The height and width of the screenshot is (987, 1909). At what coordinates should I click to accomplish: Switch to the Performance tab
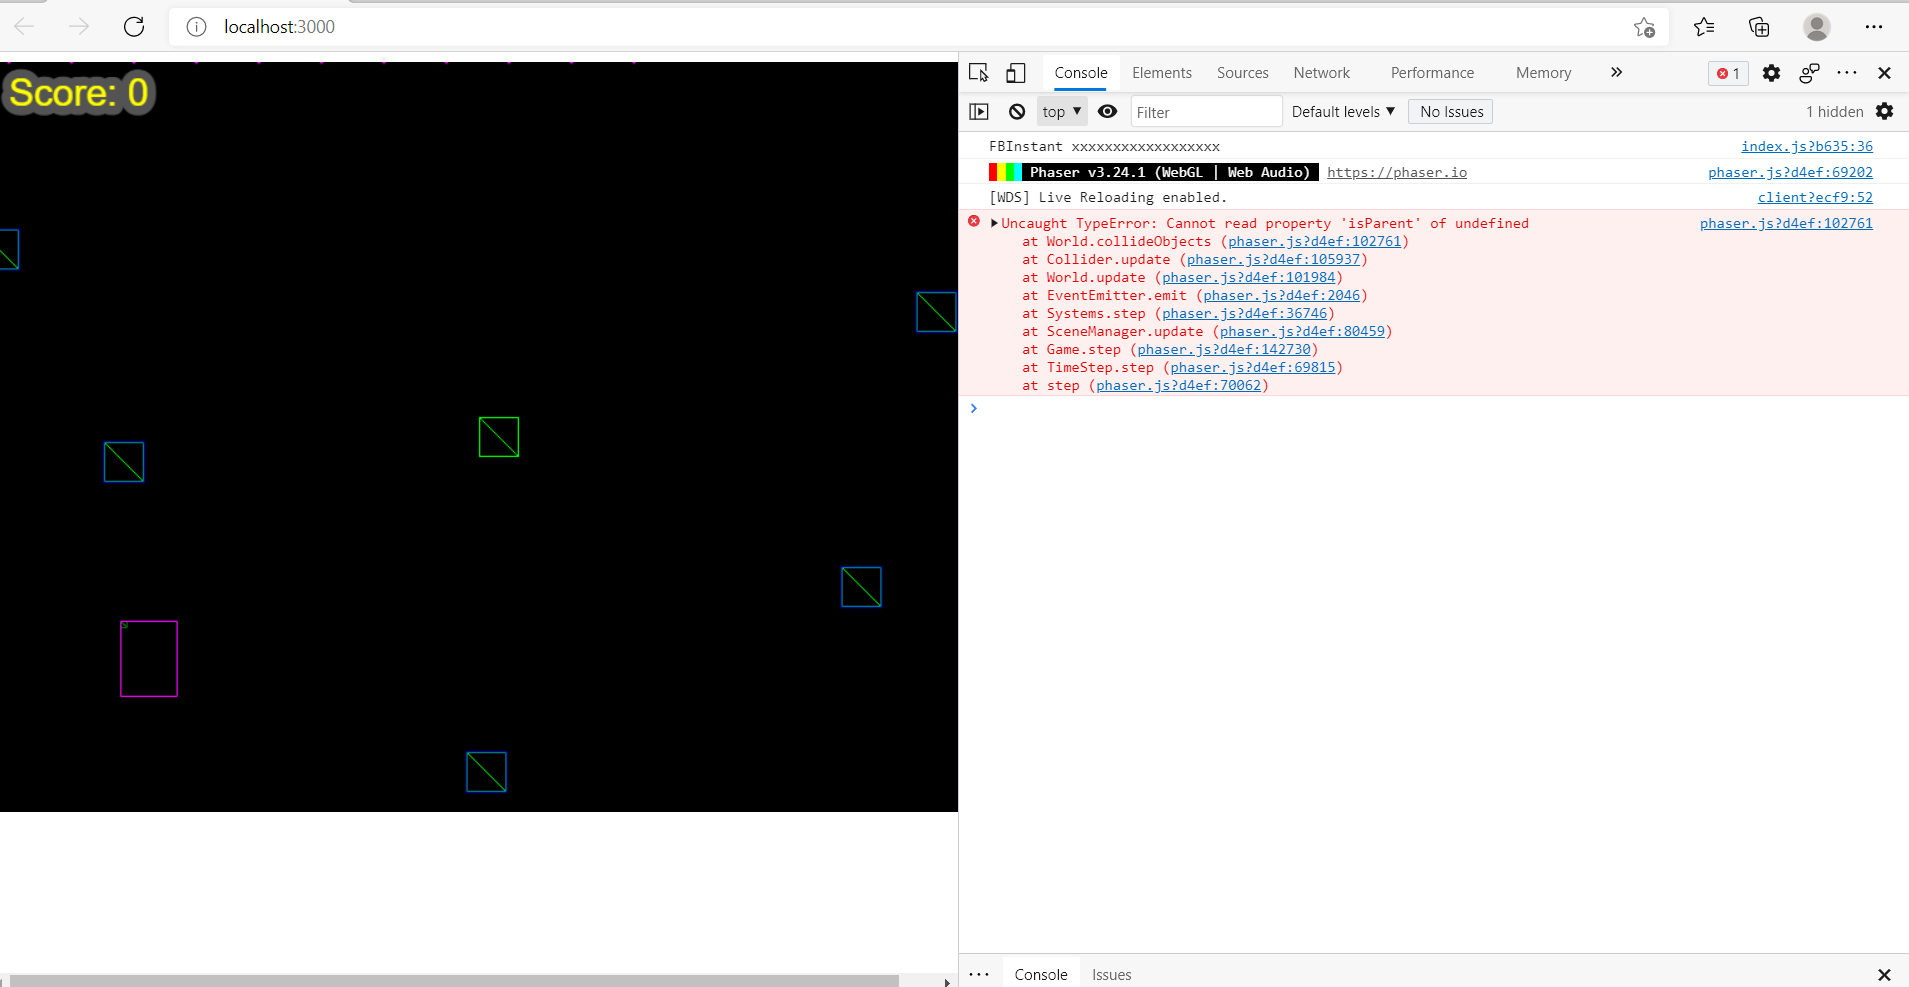1432,73
